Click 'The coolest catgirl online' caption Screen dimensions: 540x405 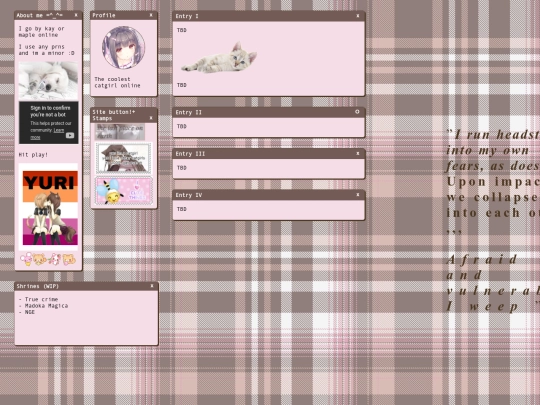click(117, 82)
